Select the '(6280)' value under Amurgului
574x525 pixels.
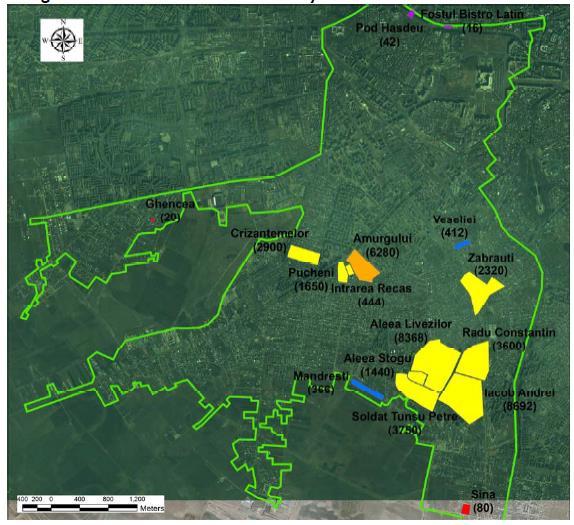click(383, 253)
